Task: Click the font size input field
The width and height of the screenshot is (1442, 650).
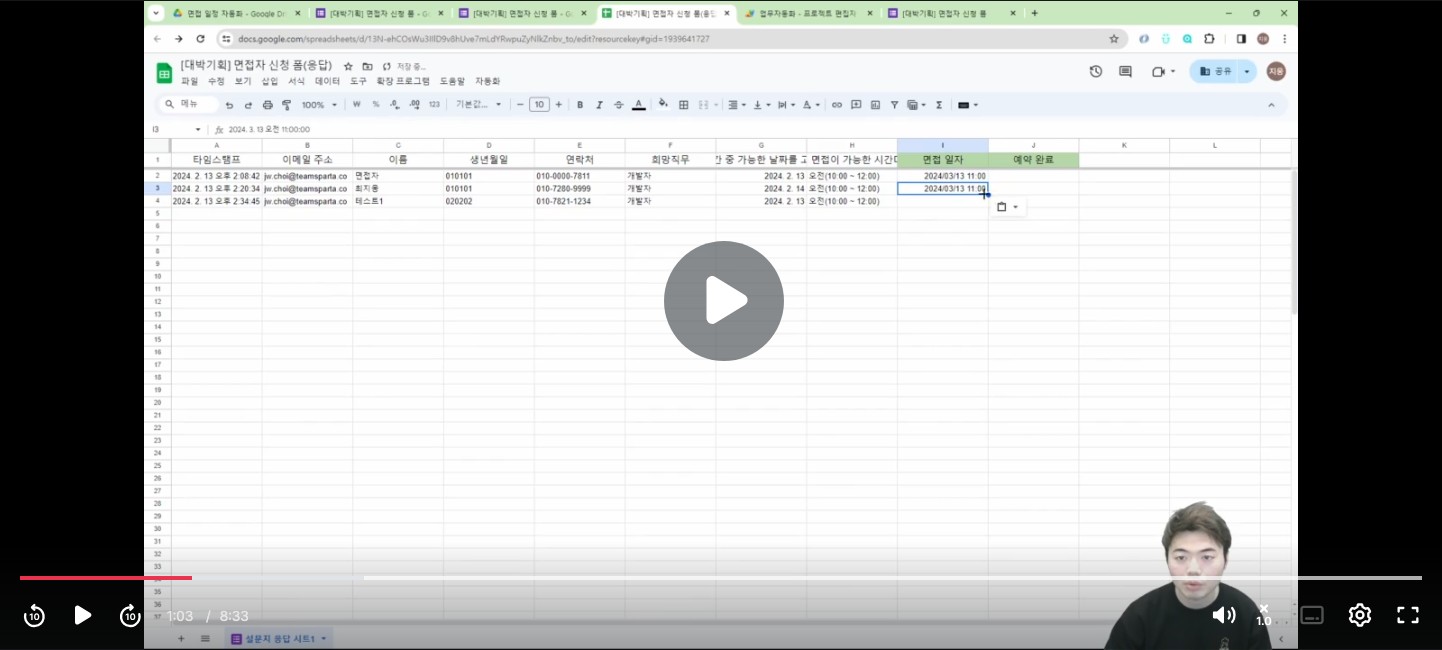Action: tap(539, 105)
